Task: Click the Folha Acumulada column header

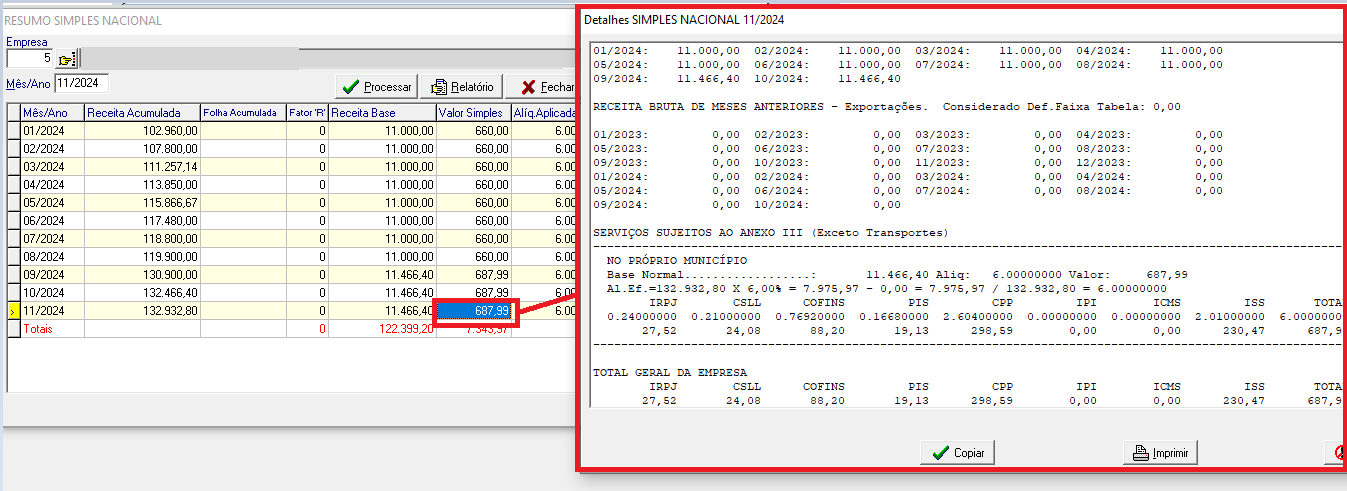Action: pyautogui.click(x=242, y=112)
